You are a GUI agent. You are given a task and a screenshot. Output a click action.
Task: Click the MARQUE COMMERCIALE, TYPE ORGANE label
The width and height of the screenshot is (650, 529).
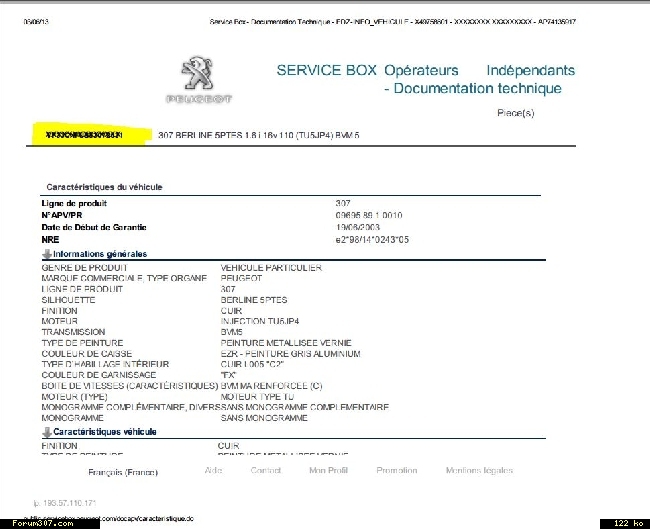coord(124,278)
